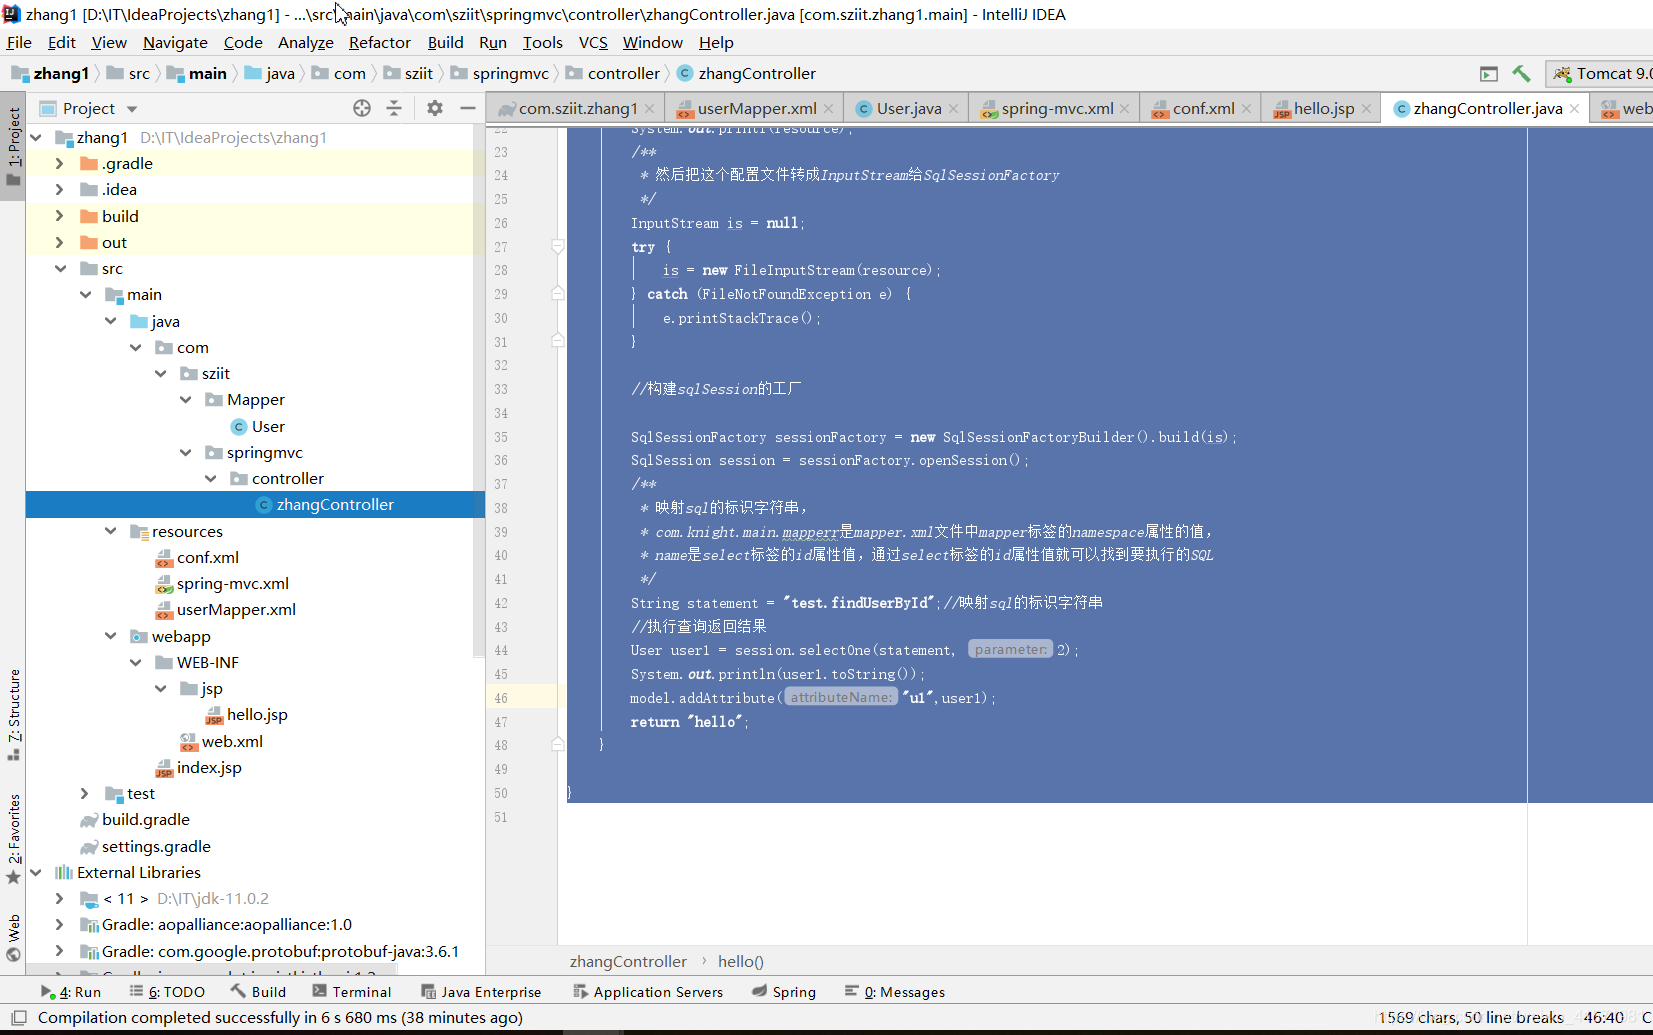The image size is (1653, 1035).
Task: Close the userMapper.xml tab
Action: pyautogui.click(x=830, y=108)
